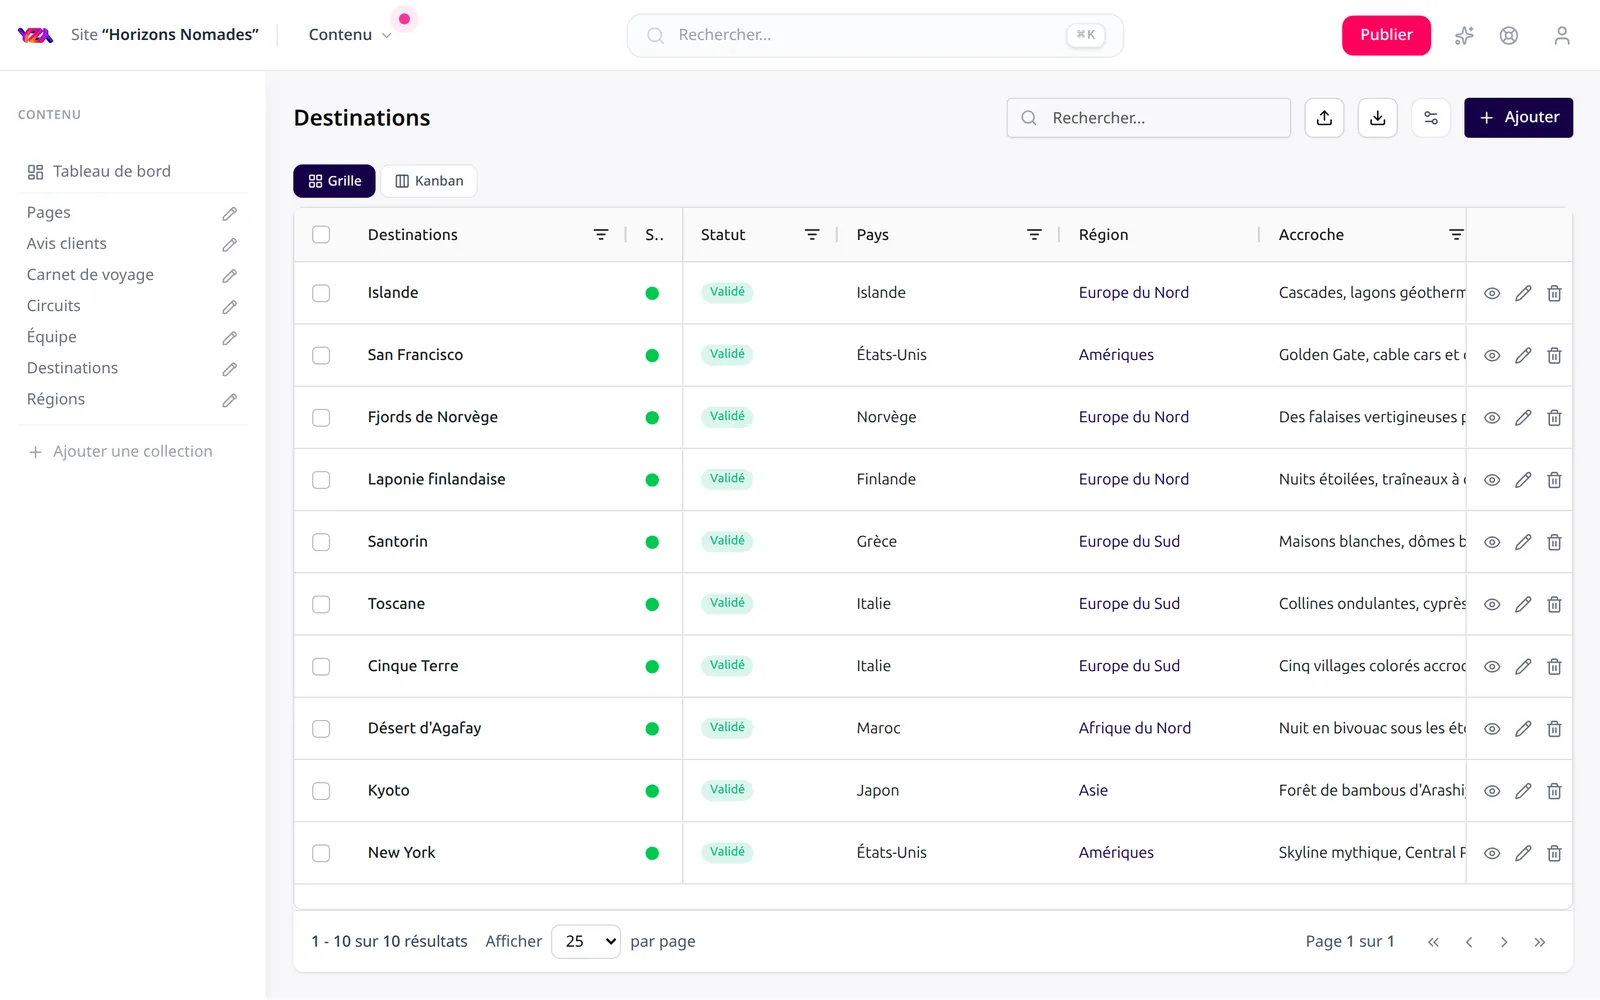Click the export (upload) icon button

click(x=1324, y=118)
